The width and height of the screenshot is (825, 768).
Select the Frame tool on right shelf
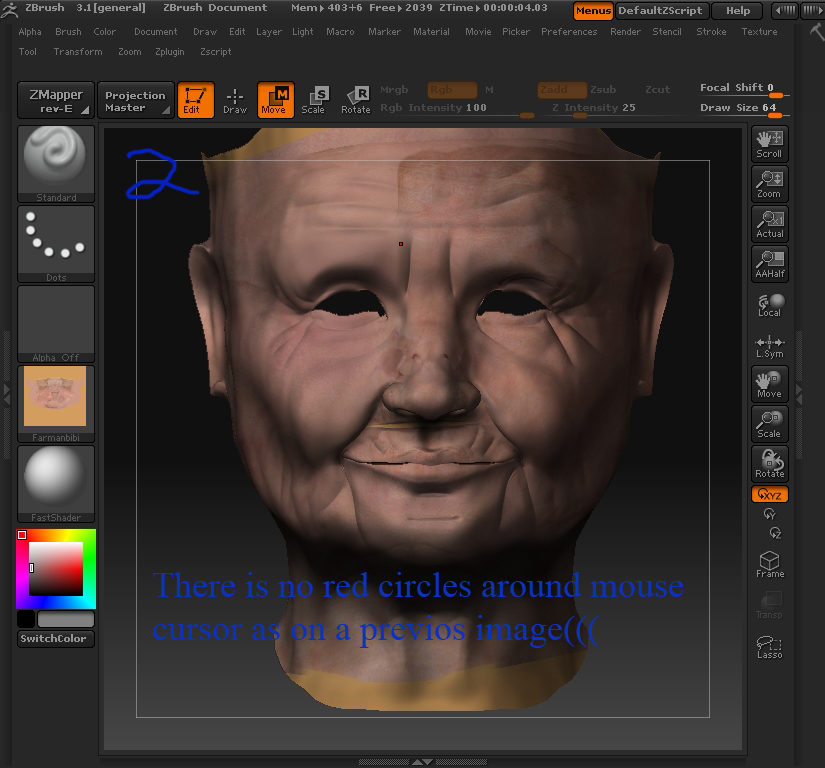pos(769,565)
